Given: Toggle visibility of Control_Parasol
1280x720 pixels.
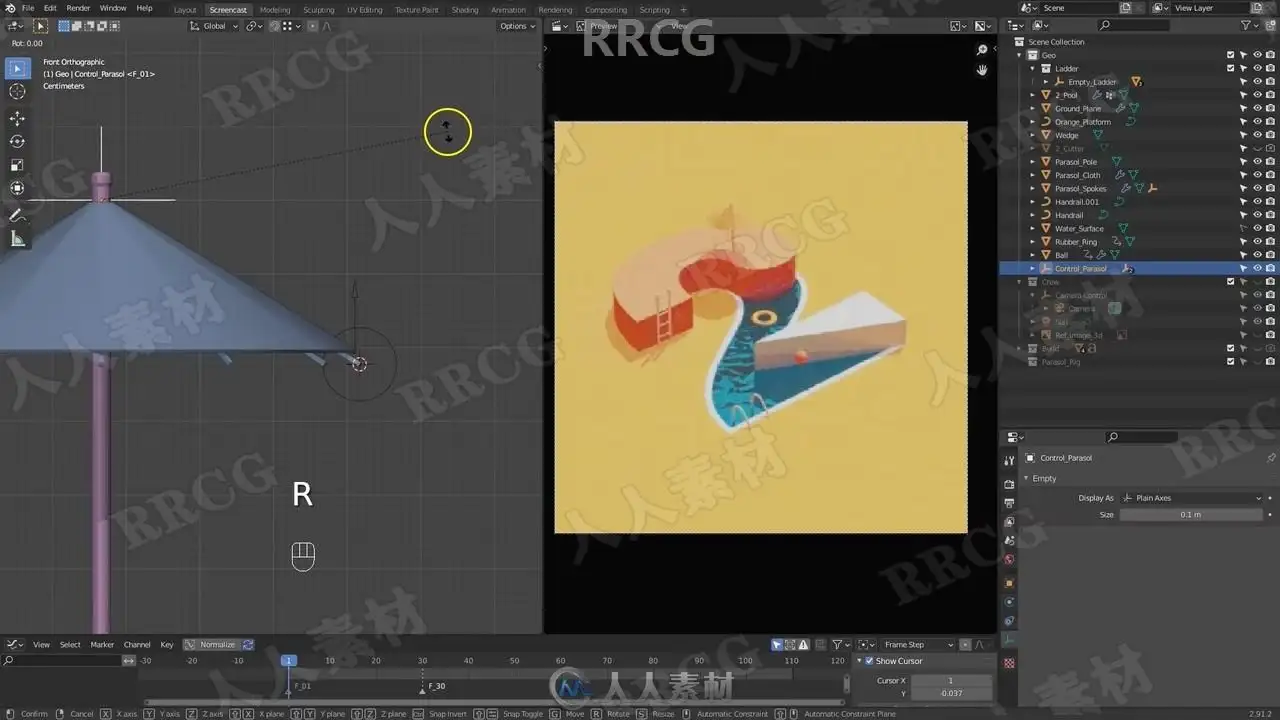Looking at the screenshot, I should tap(1257, 268).
